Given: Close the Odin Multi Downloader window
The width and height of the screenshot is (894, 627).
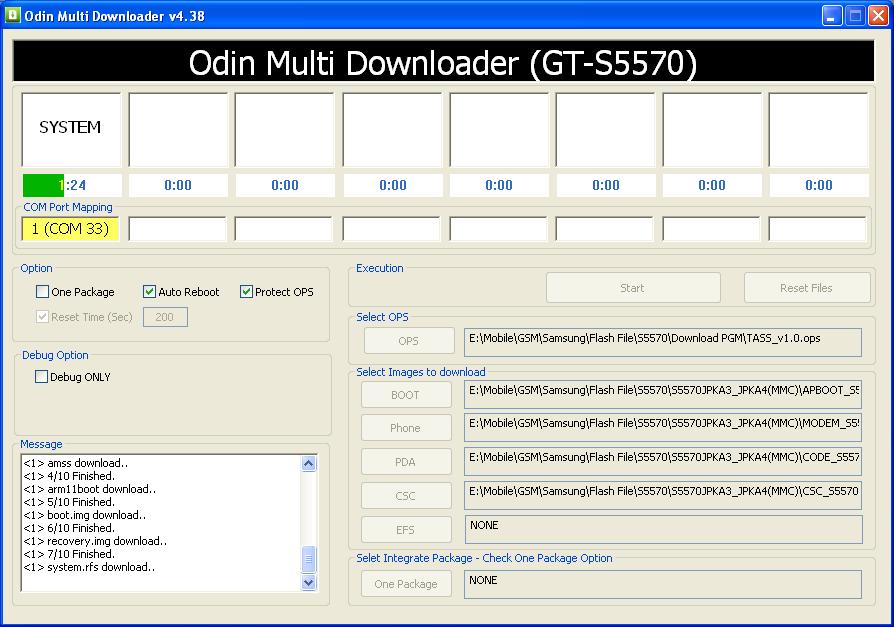Looking at the screenshot, I should [x=878, y=15].
